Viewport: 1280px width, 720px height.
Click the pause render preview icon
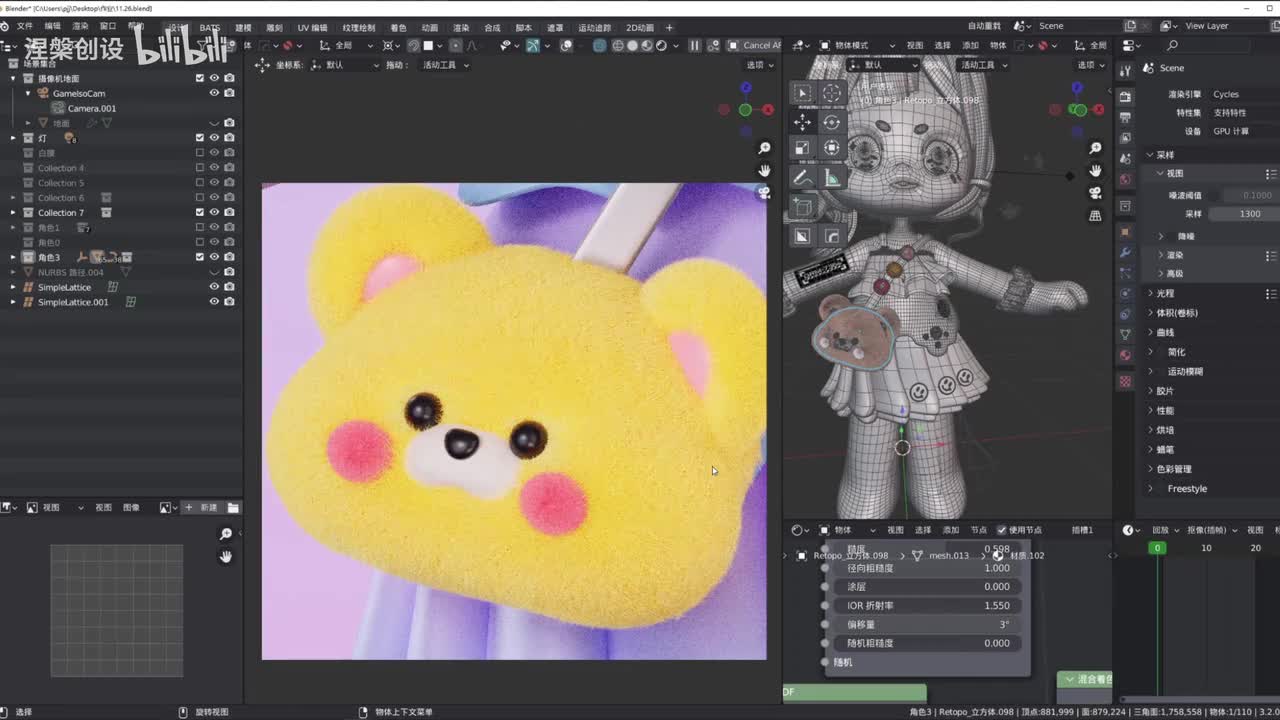click(694, 45)
